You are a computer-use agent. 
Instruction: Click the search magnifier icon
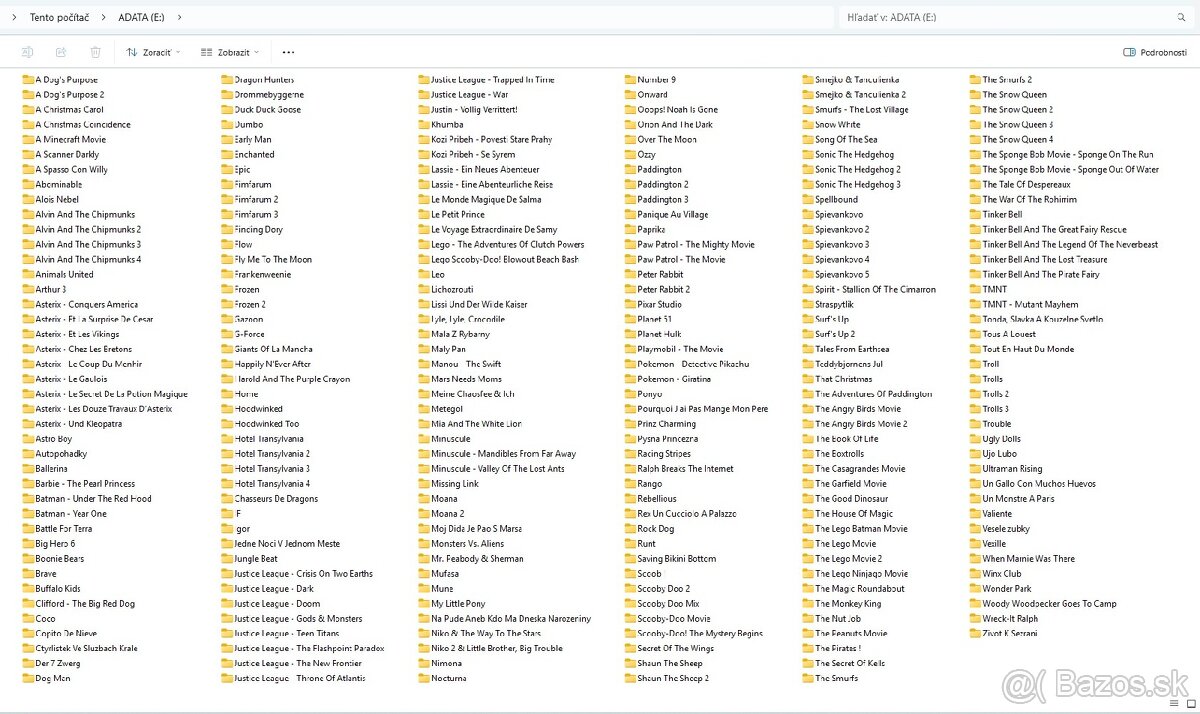1181,17
